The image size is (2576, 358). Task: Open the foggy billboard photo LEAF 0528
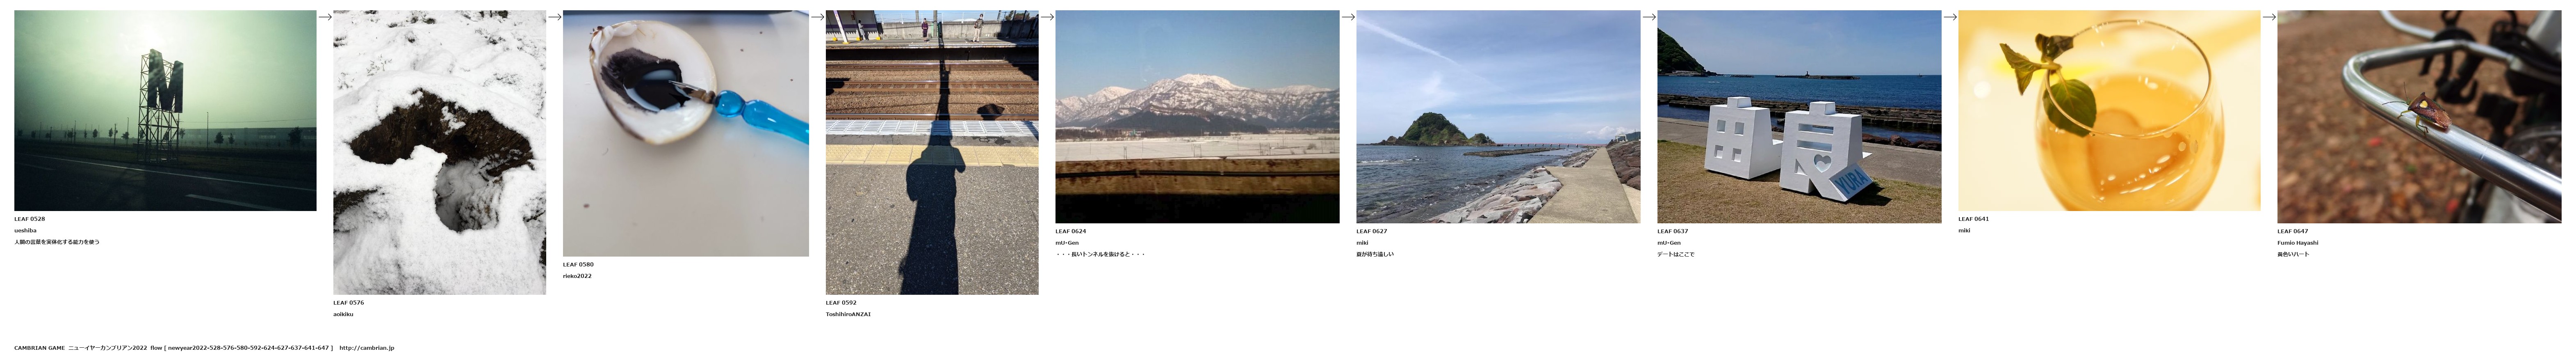click(165, 111)
